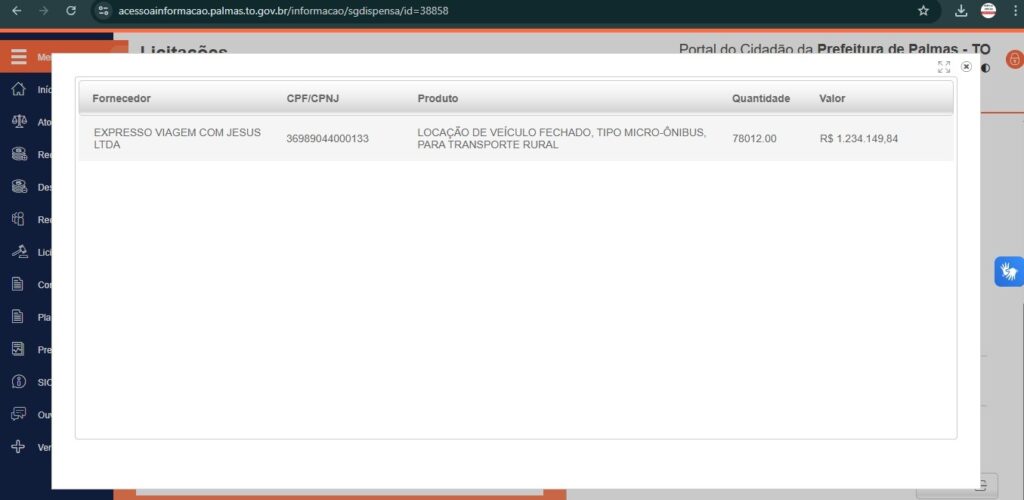
Task: Click the browser profile avatar
Action: [988, 10]
